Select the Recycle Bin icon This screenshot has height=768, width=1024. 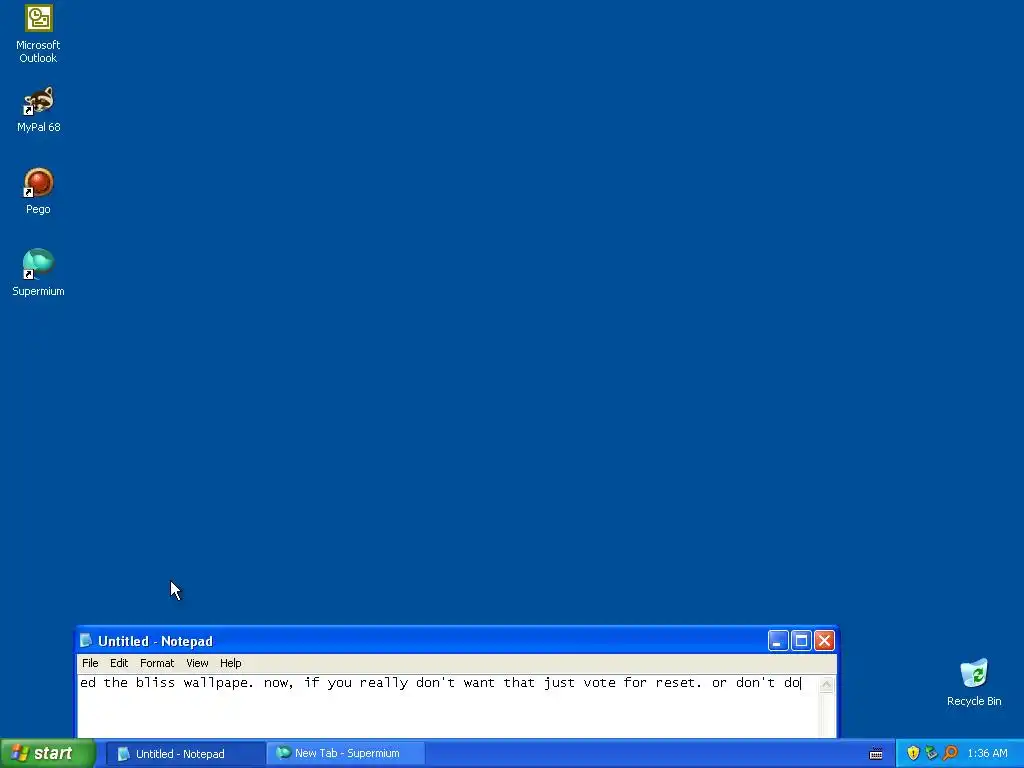click(x=974, y=682)
